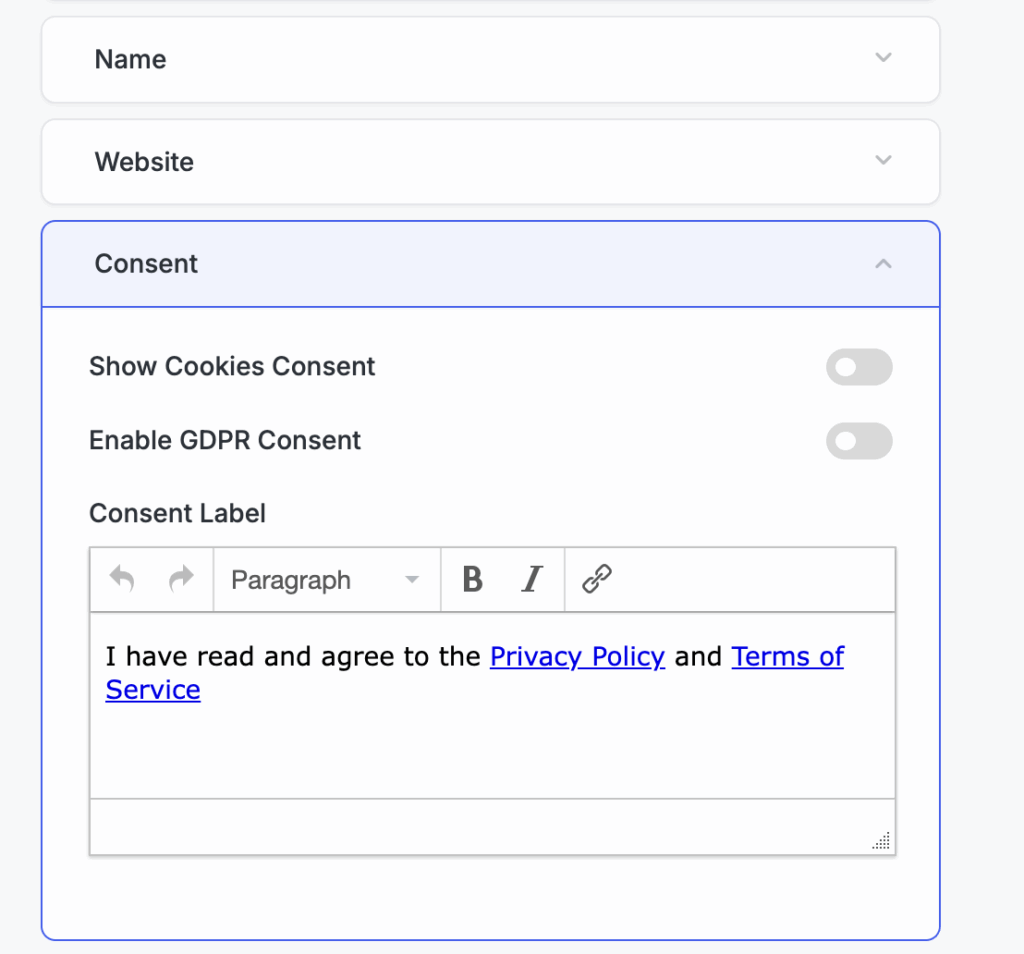Toggle Bold formatting in editor

click(472, 579)
